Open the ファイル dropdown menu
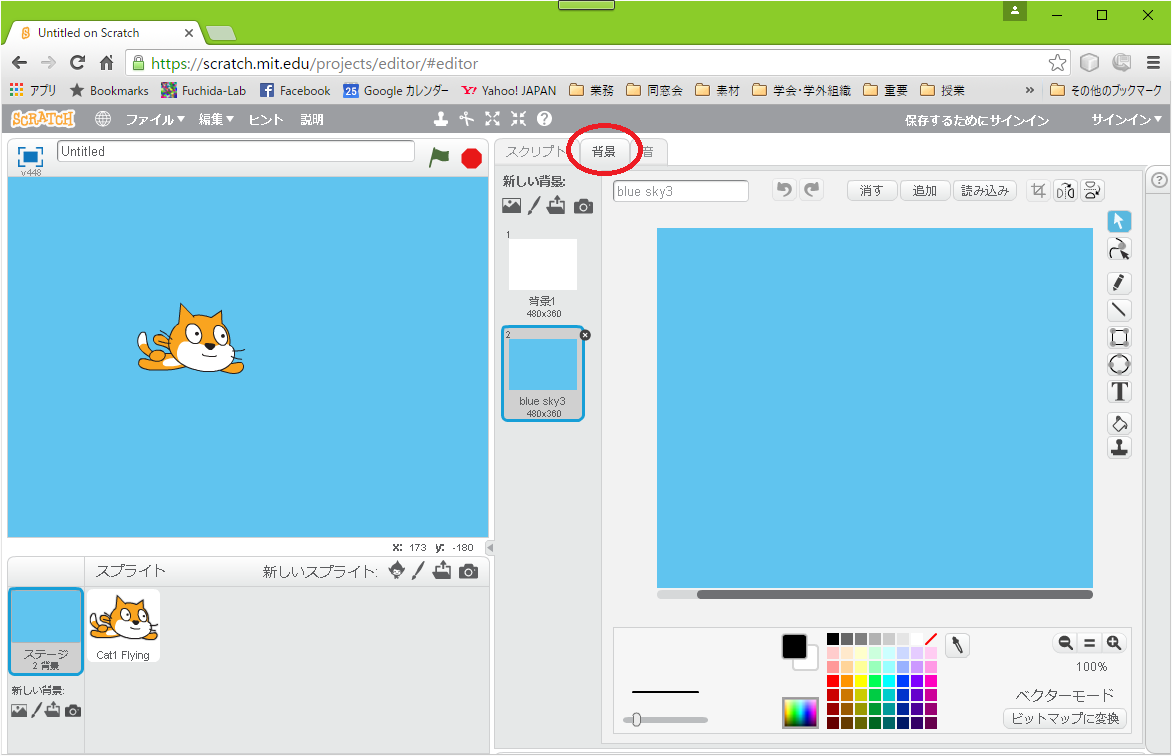 coord(155,119)
